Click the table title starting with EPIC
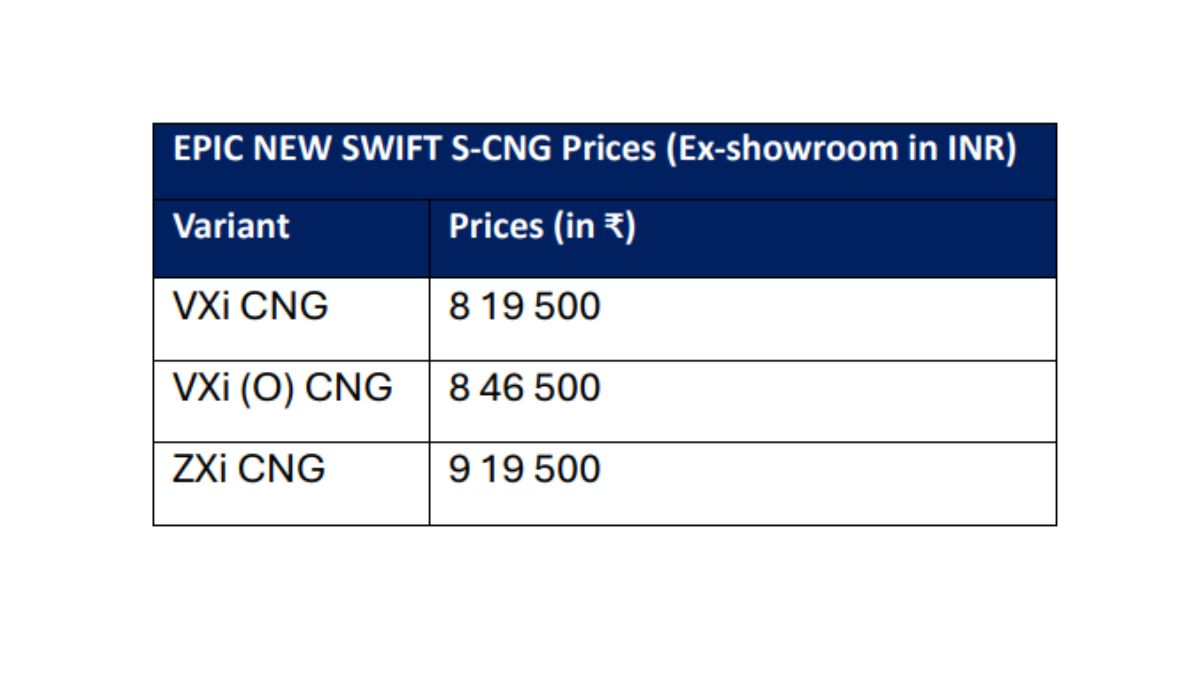Image resolution: width=1200 pixels, height=675 pixels. click(594, 150)
